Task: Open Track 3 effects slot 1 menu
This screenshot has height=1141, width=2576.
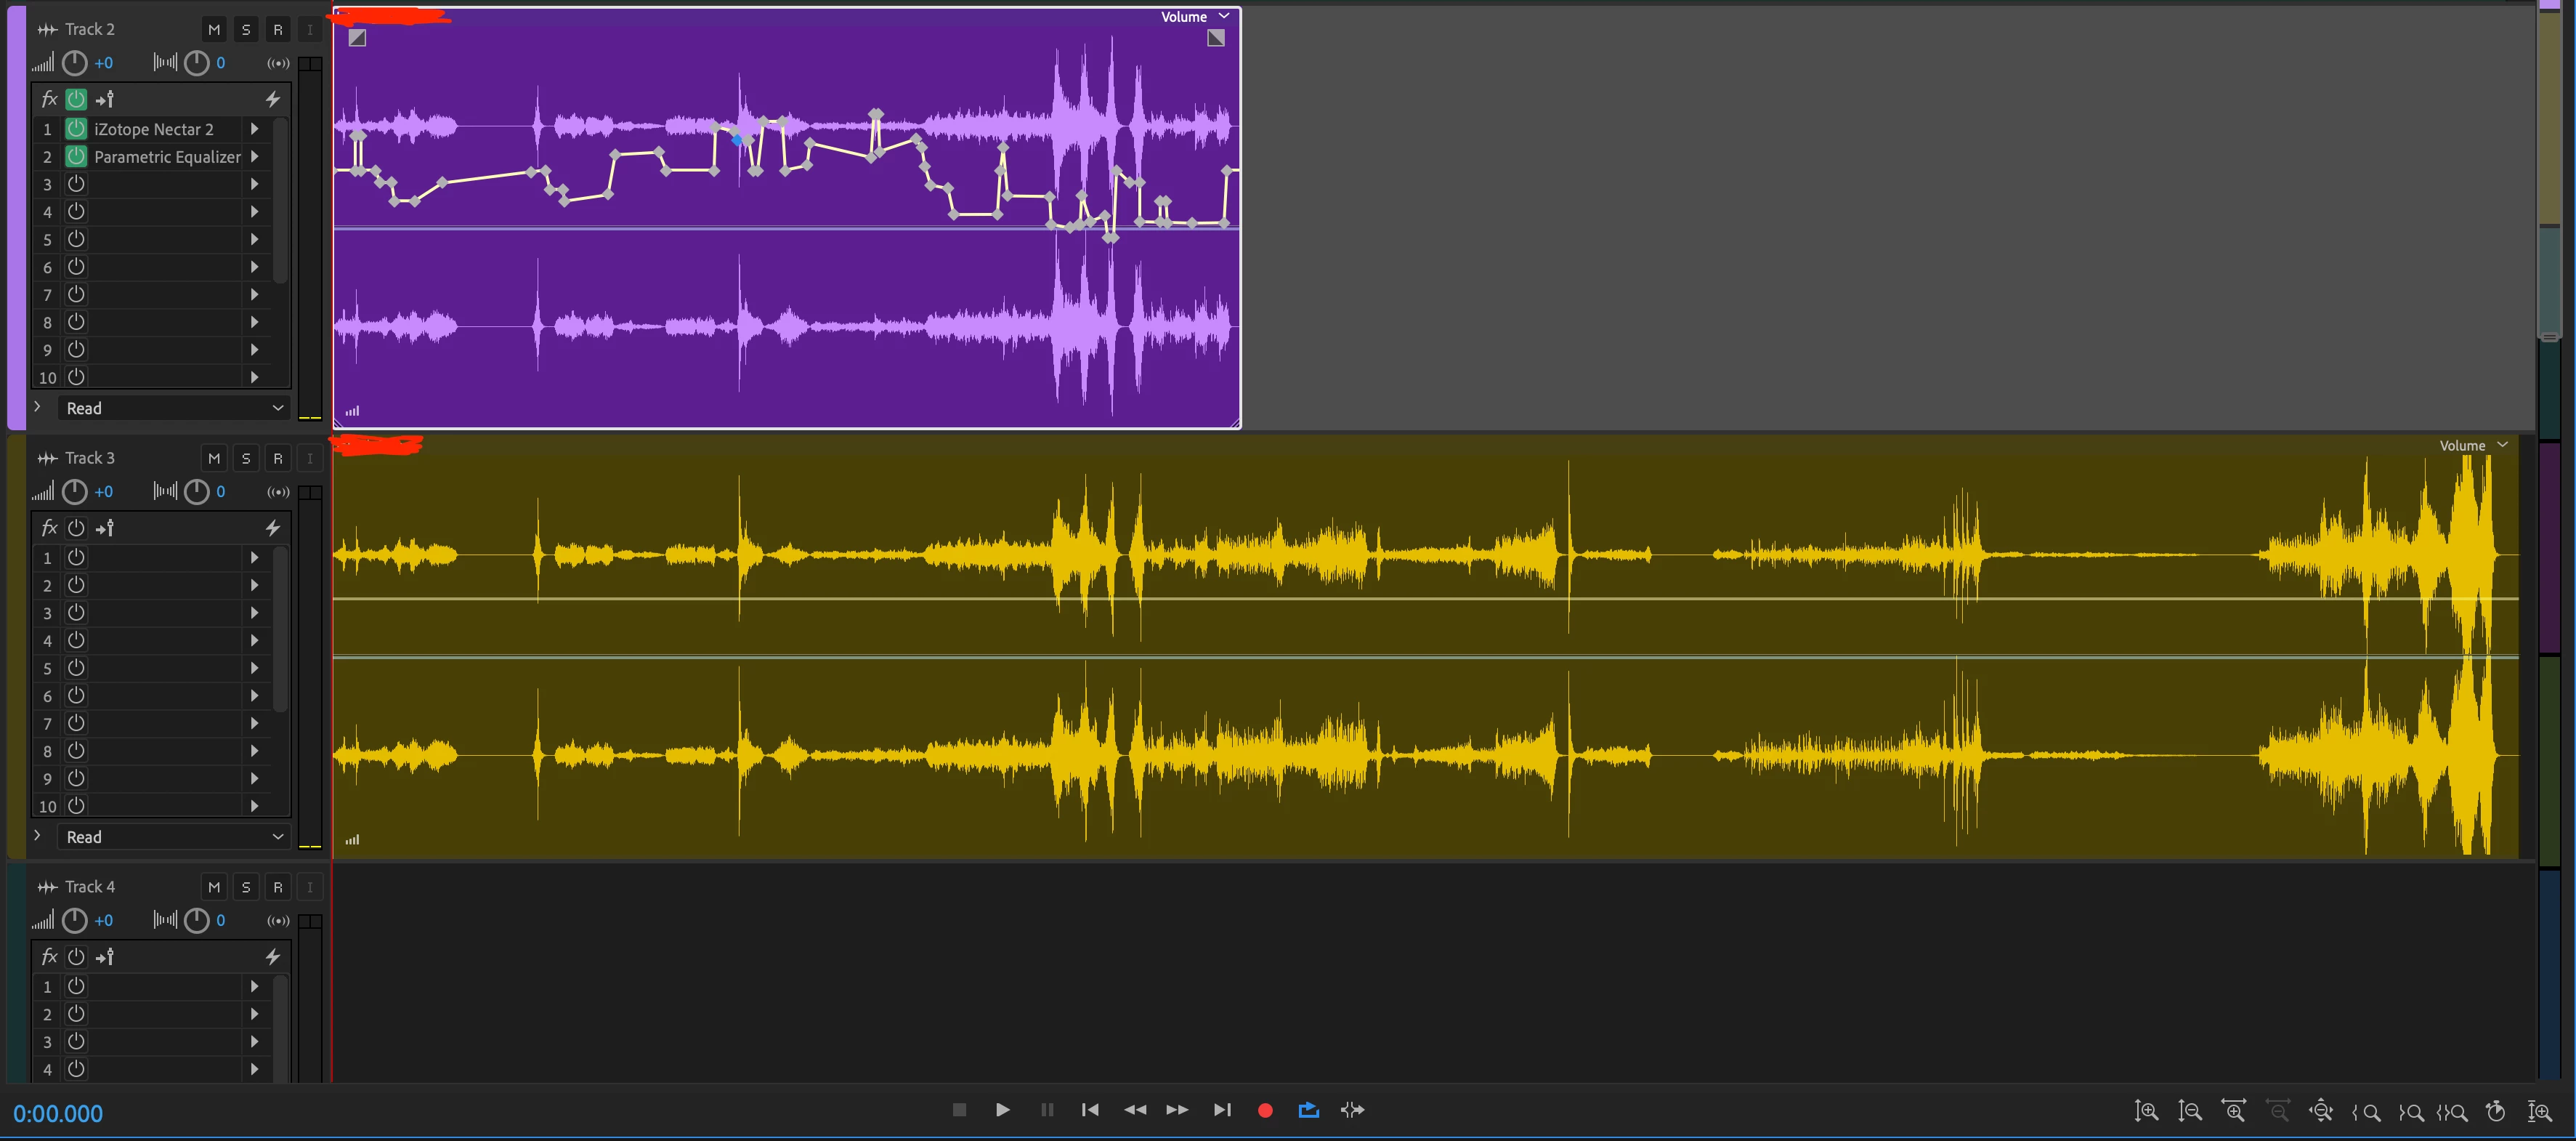Action: tap(255, 558)
